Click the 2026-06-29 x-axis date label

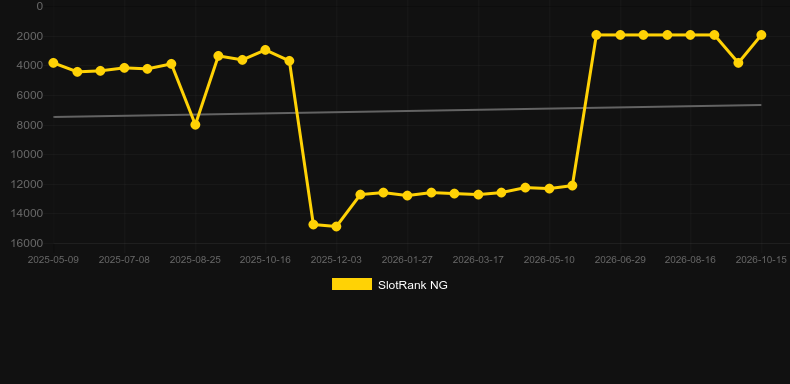coord(620,260)
